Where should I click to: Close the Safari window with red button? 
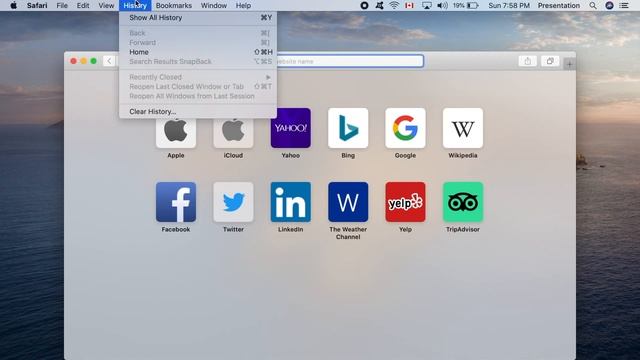pos(73,61)
